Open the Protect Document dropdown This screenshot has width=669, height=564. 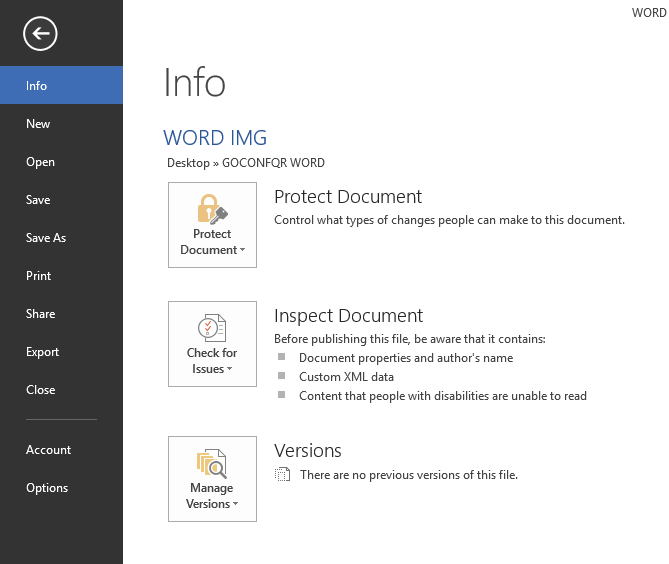coord(212,242)
